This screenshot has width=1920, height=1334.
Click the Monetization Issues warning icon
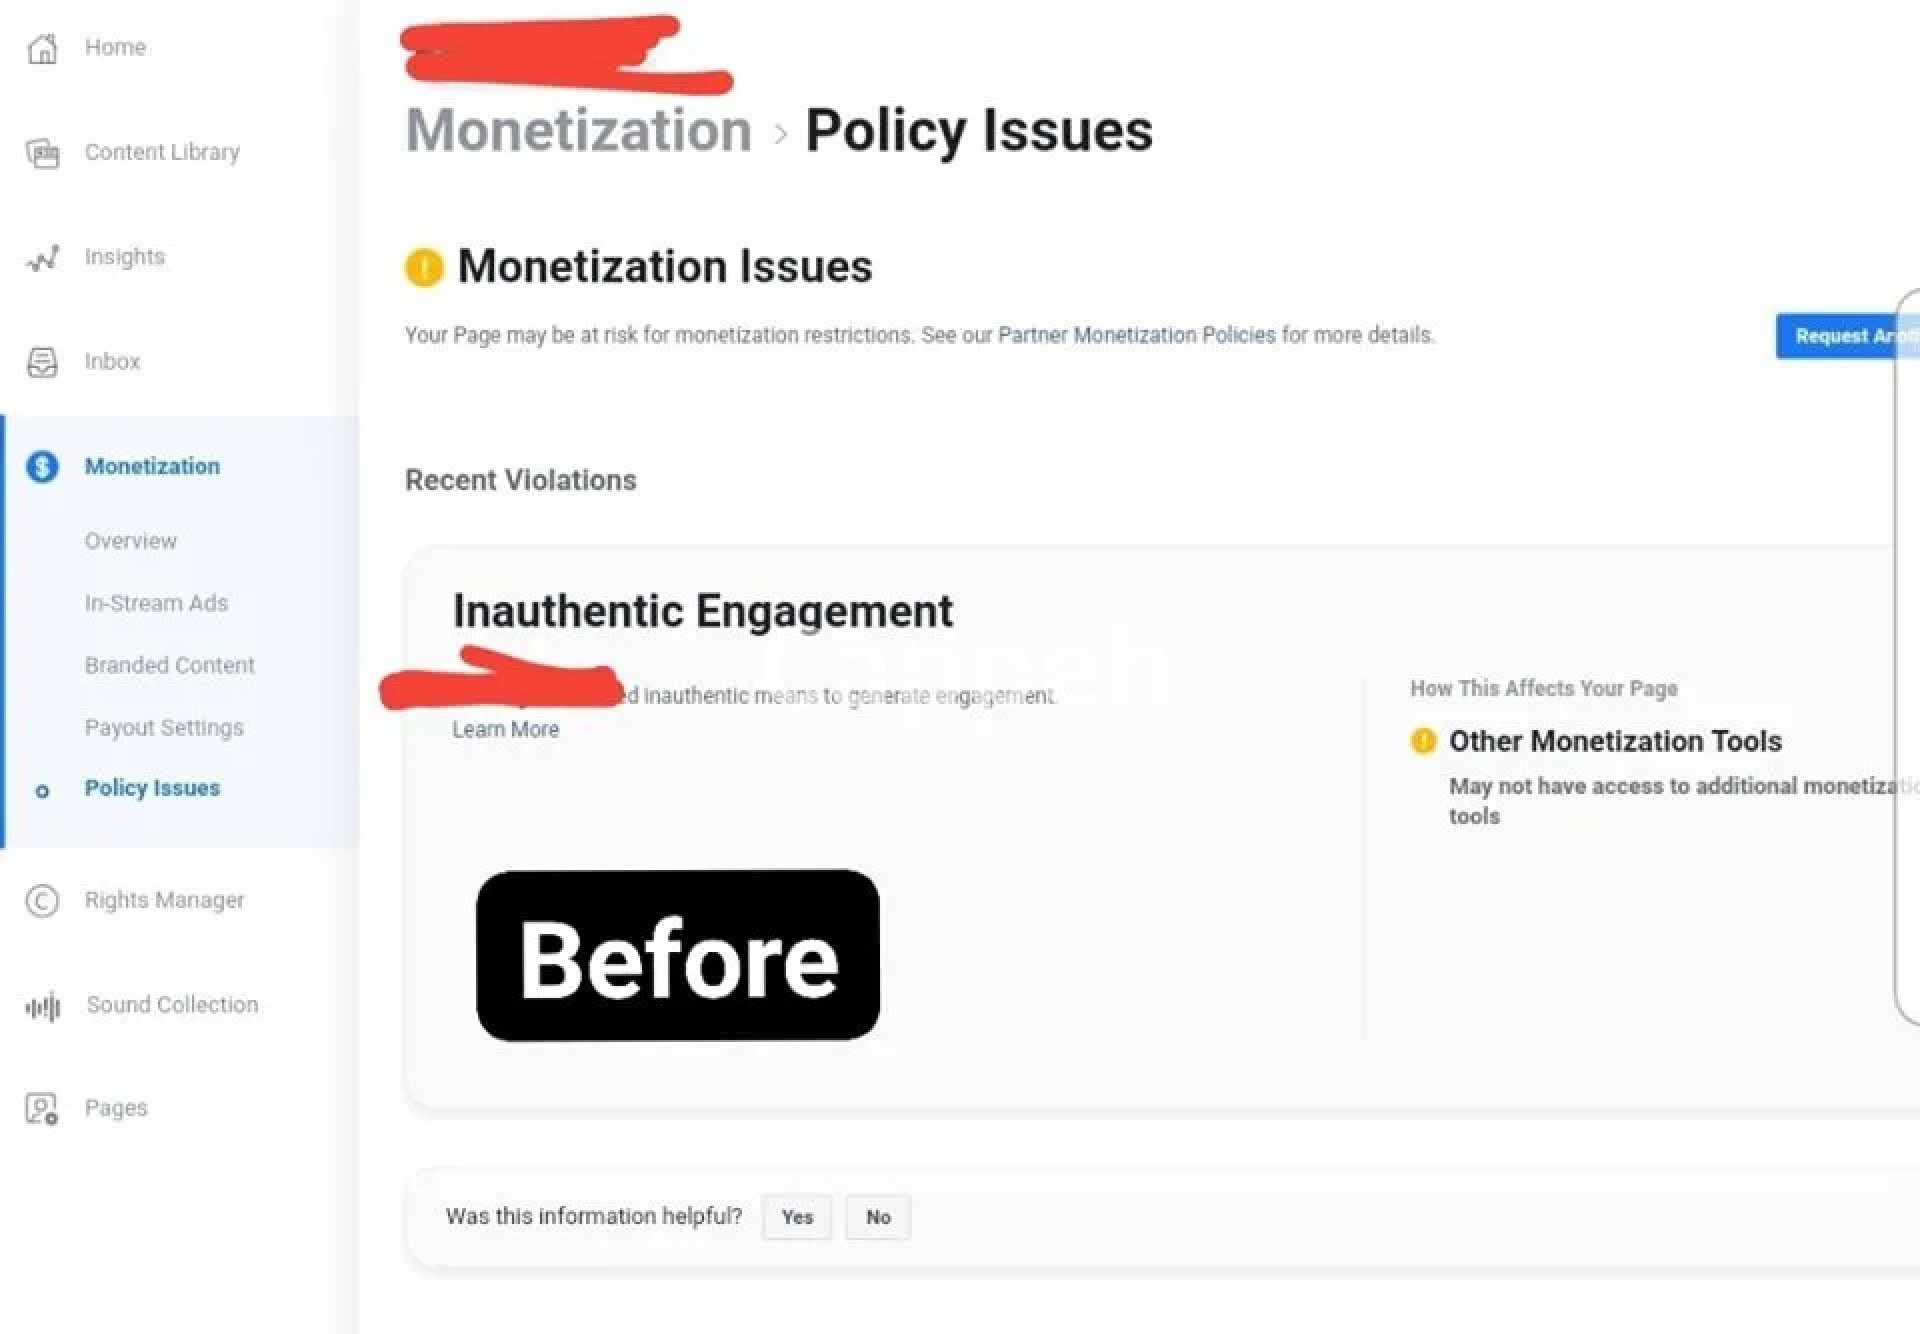click(424, 268)
